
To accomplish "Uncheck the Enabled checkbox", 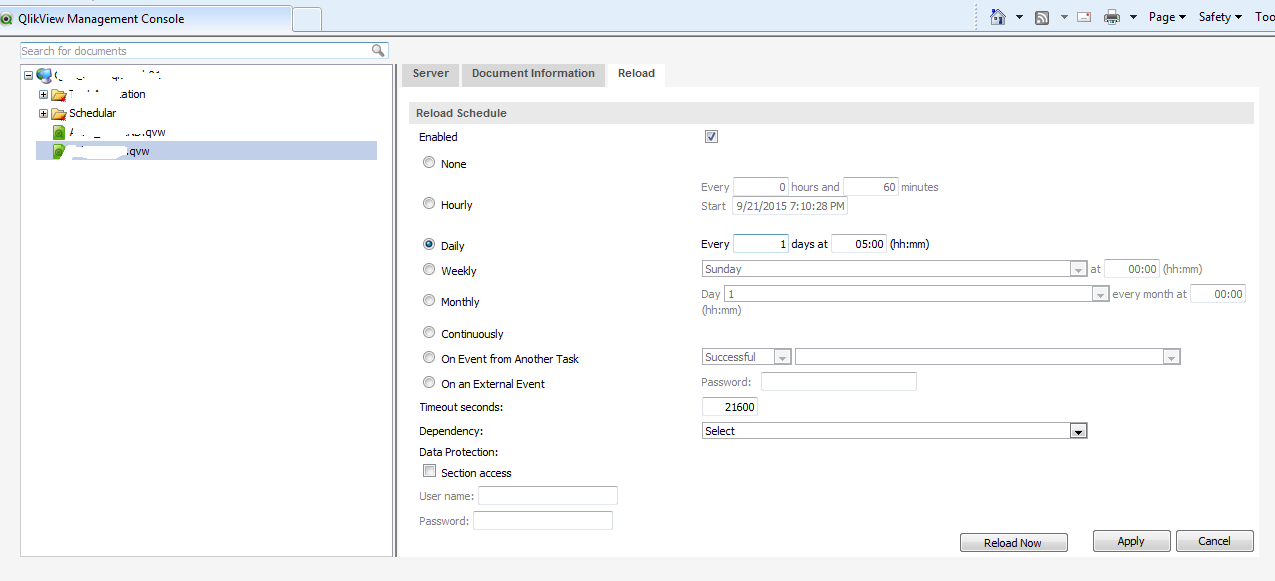I will click(x=712, y=137).
